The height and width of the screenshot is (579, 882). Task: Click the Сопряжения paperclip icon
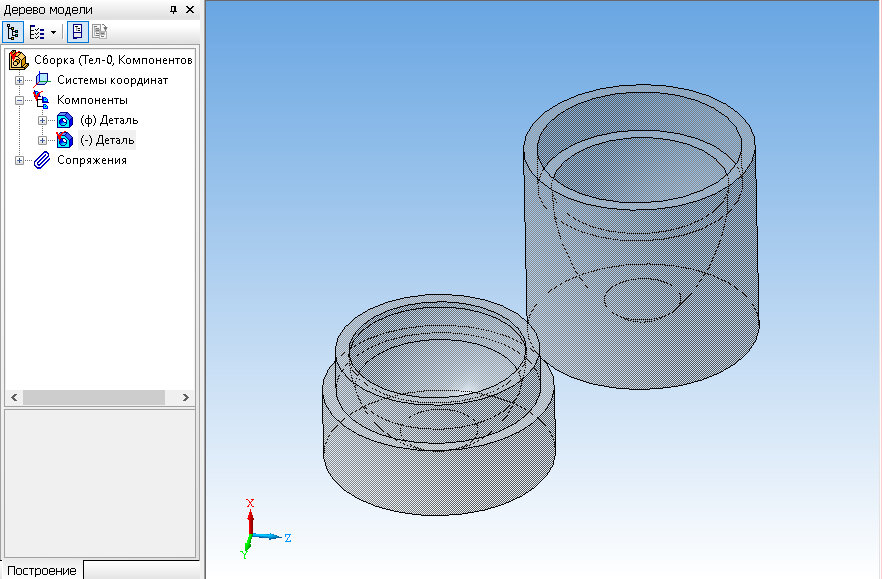tap(42, 160)
